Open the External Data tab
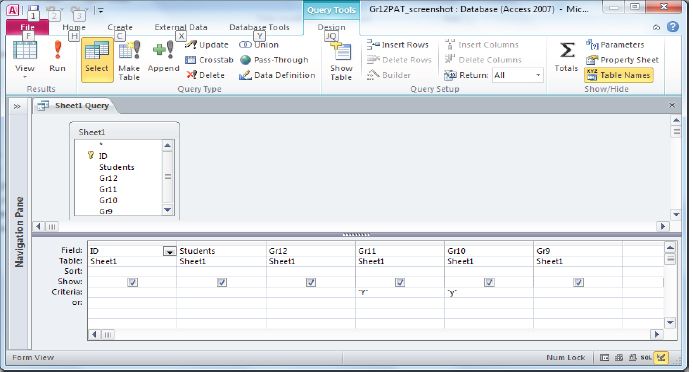693x372 pixels. click(x=181, y=27)
